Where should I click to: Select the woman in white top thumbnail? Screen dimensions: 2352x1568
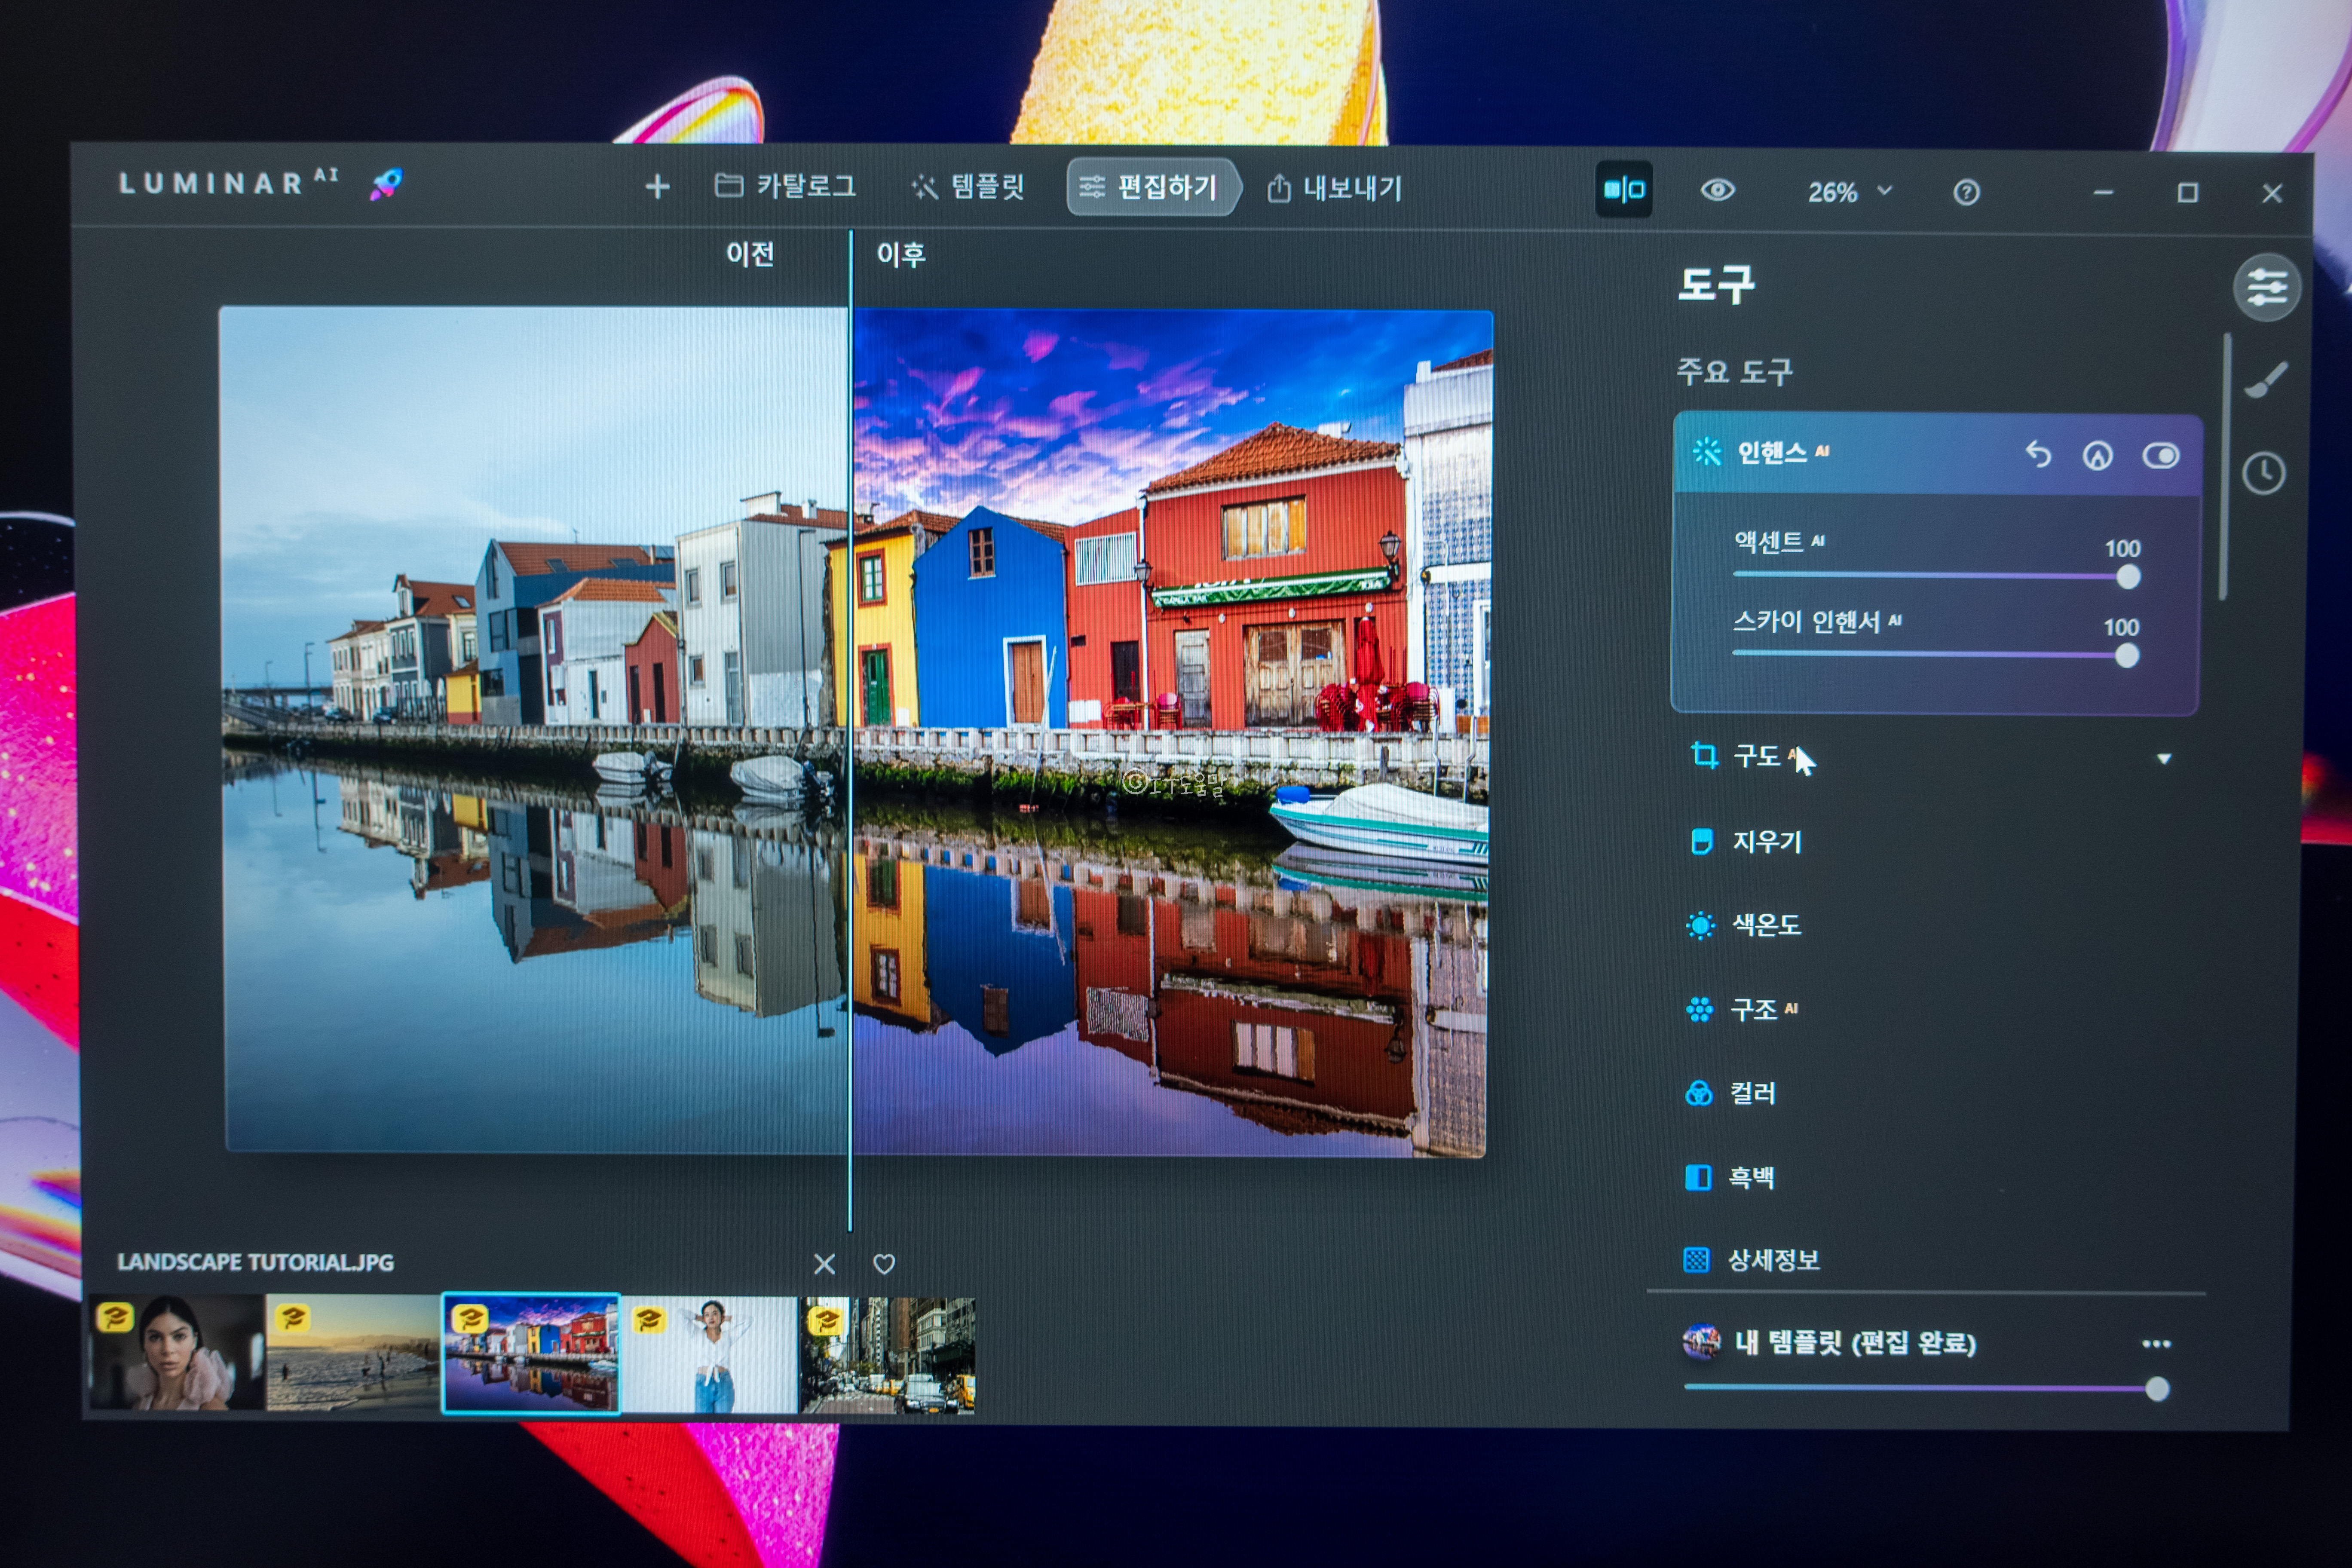[x=710, y=1355]
